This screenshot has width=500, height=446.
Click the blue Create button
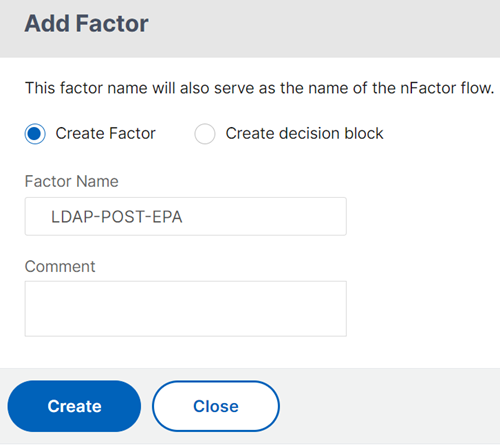click(74, 406)
